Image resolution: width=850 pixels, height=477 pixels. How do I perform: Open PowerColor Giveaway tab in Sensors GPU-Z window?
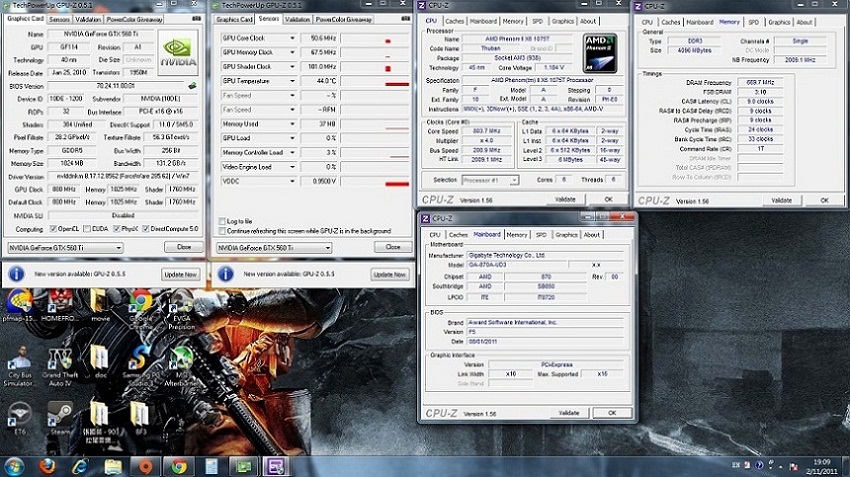pyautogui.click(x=344, y=20)
